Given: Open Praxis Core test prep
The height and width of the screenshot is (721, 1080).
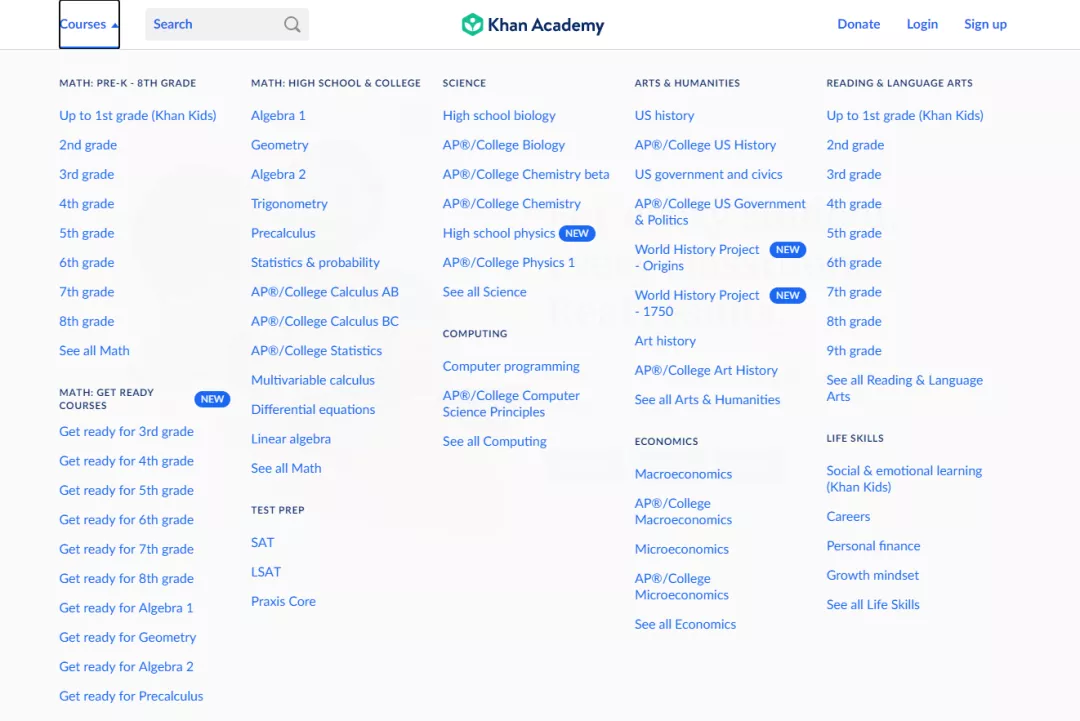Looking at the screenshot, I should 283,601.
